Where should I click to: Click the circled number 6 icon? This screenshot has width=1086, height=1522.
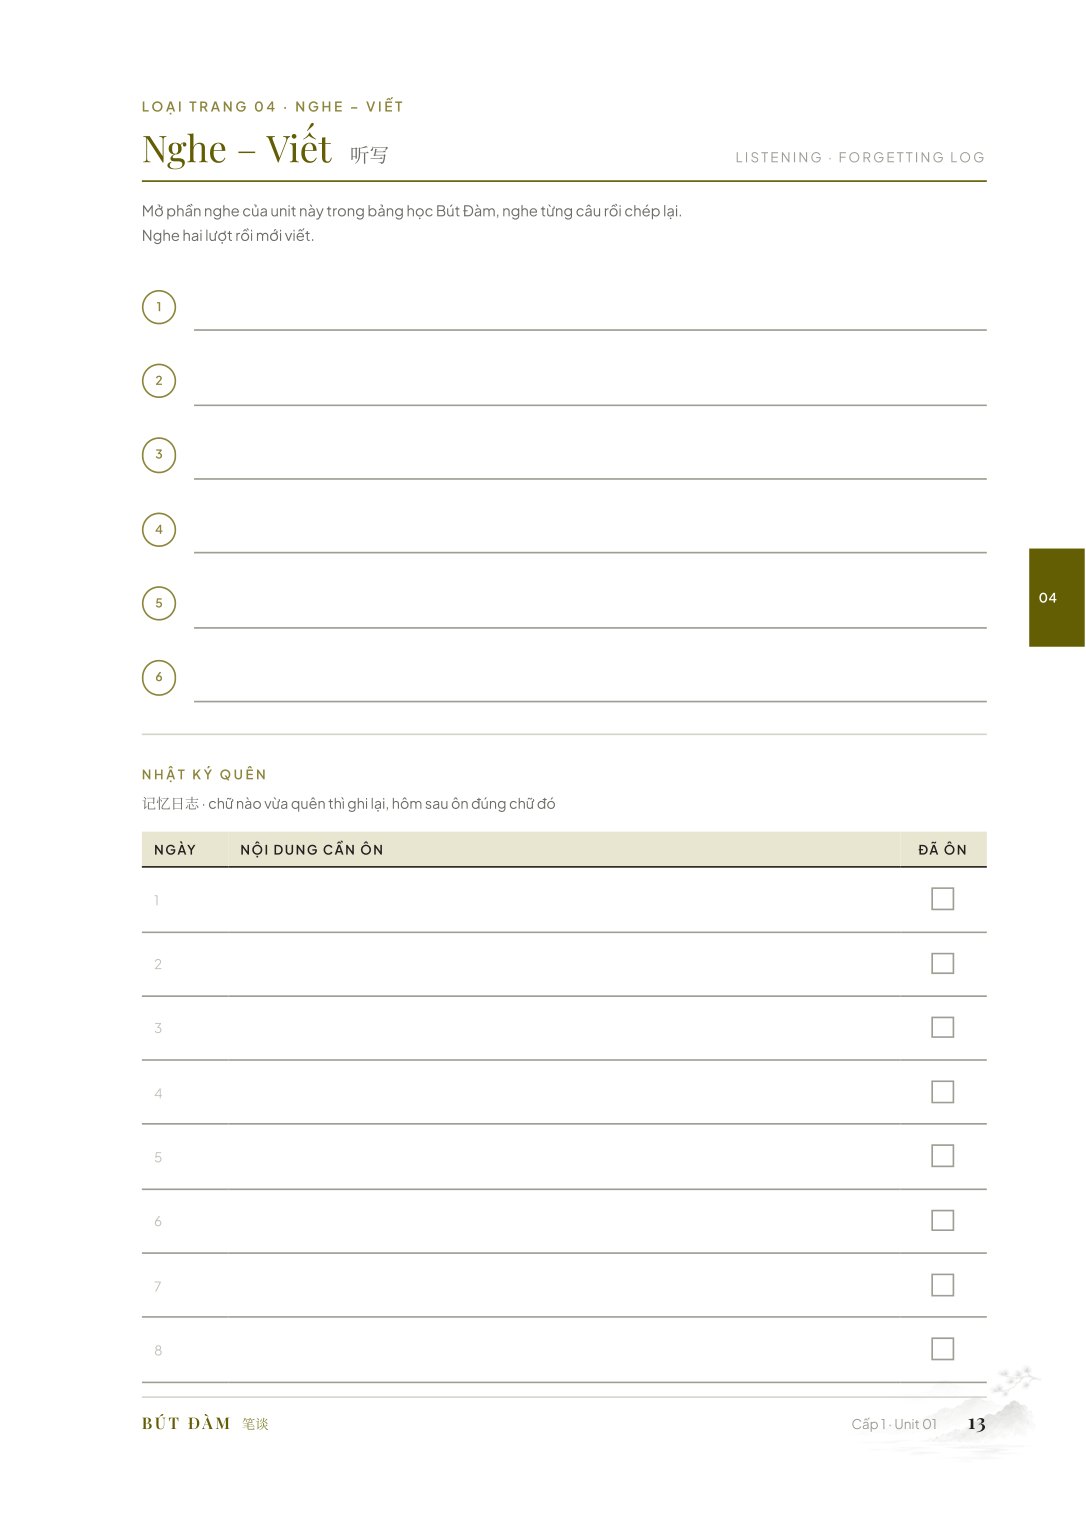(159, 677)
